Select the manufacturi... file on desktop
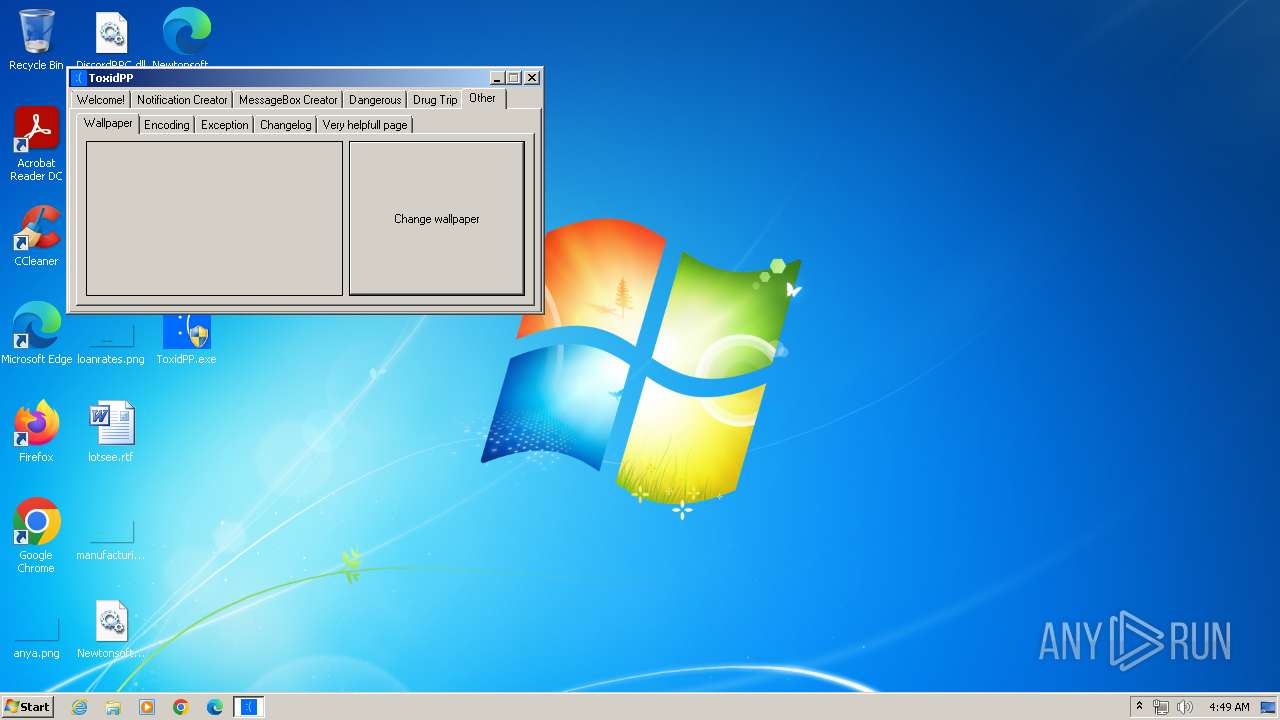1280x720 pixels. (111, 542)
